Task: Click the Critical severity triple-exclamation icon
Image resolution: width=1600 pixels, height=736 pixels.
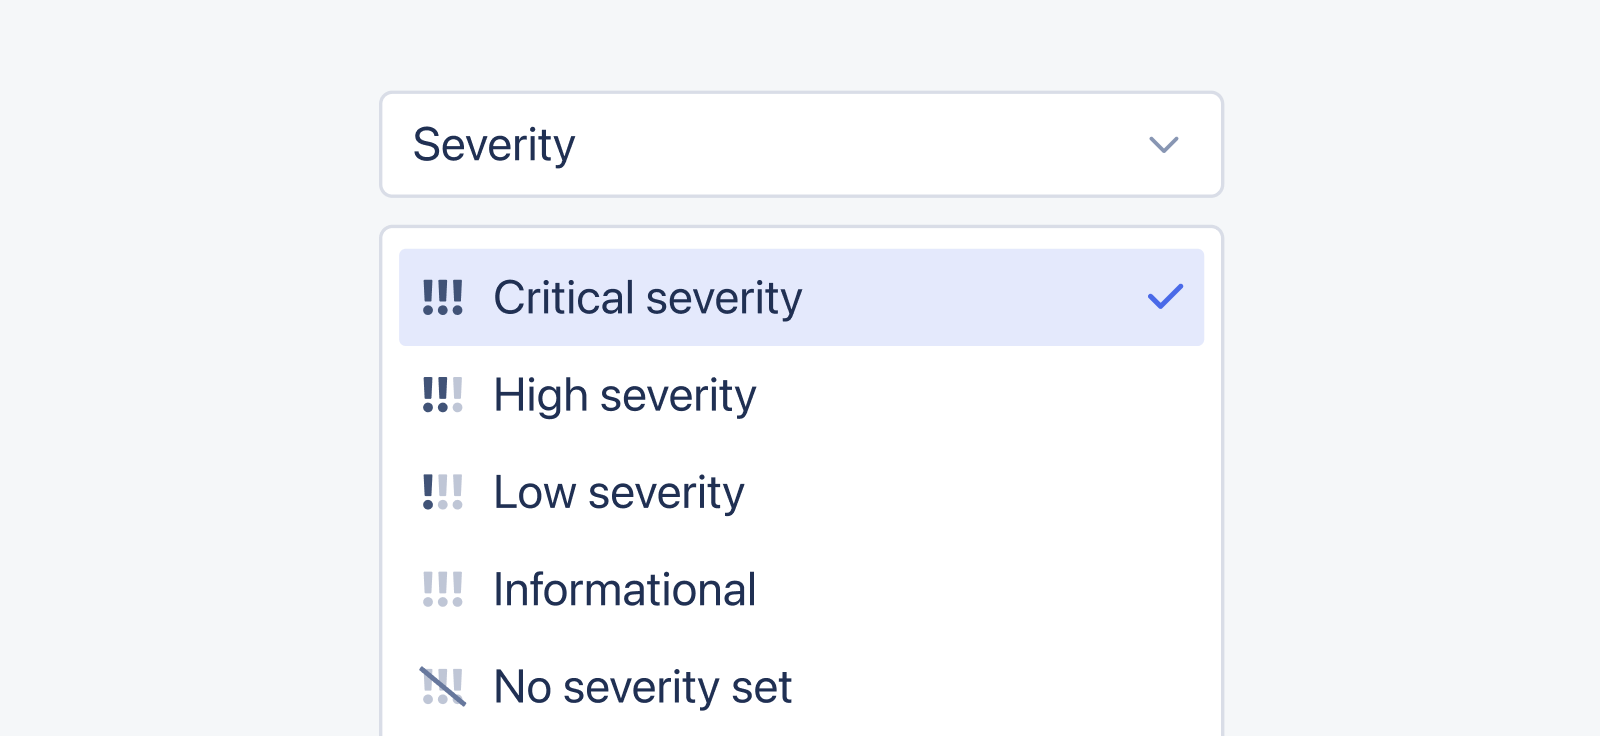Action: pyautogui.click(x=442, y=297)
